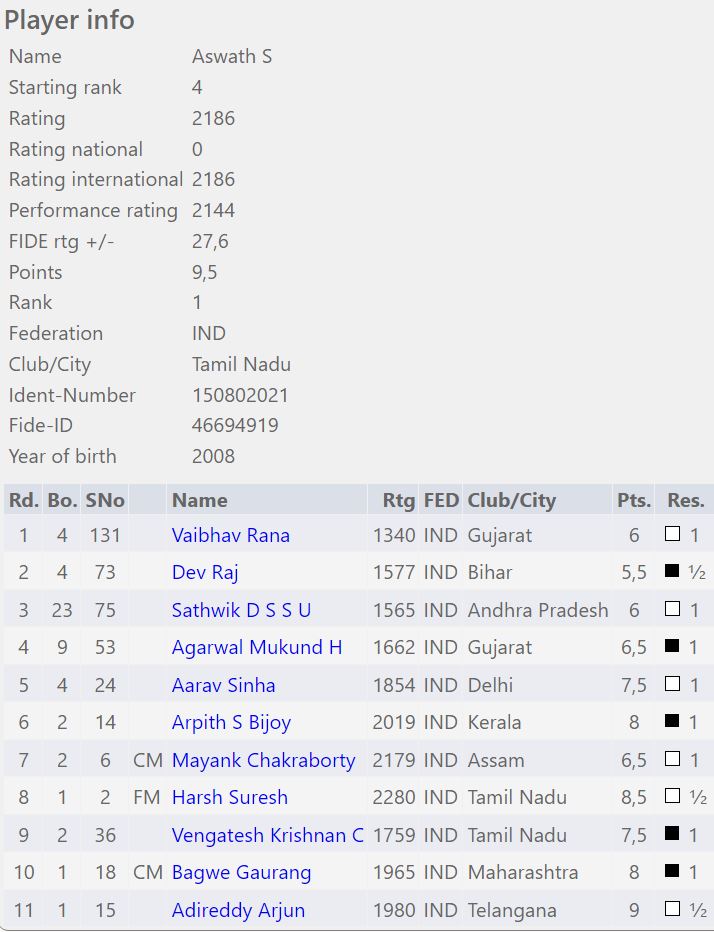Click the white color square in Vaibhav Rana's row
Viewport: 714px width, 932px height.
point(672,535)
